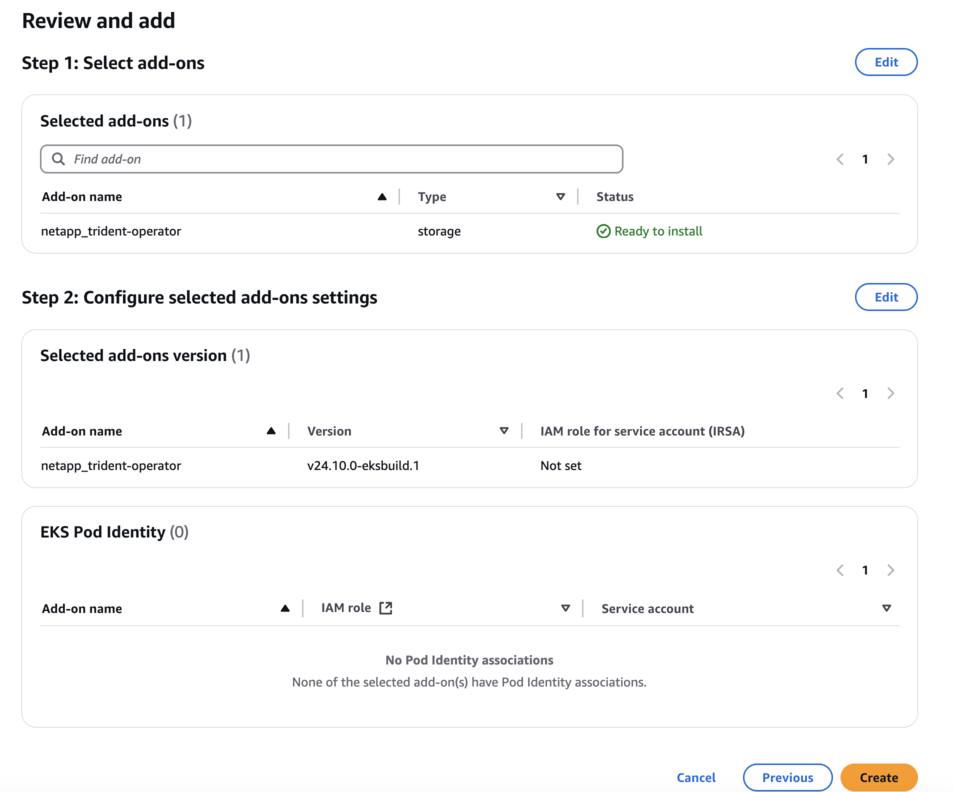Sort Add-on name in Selected add-ons table

[x=382, y=197]
